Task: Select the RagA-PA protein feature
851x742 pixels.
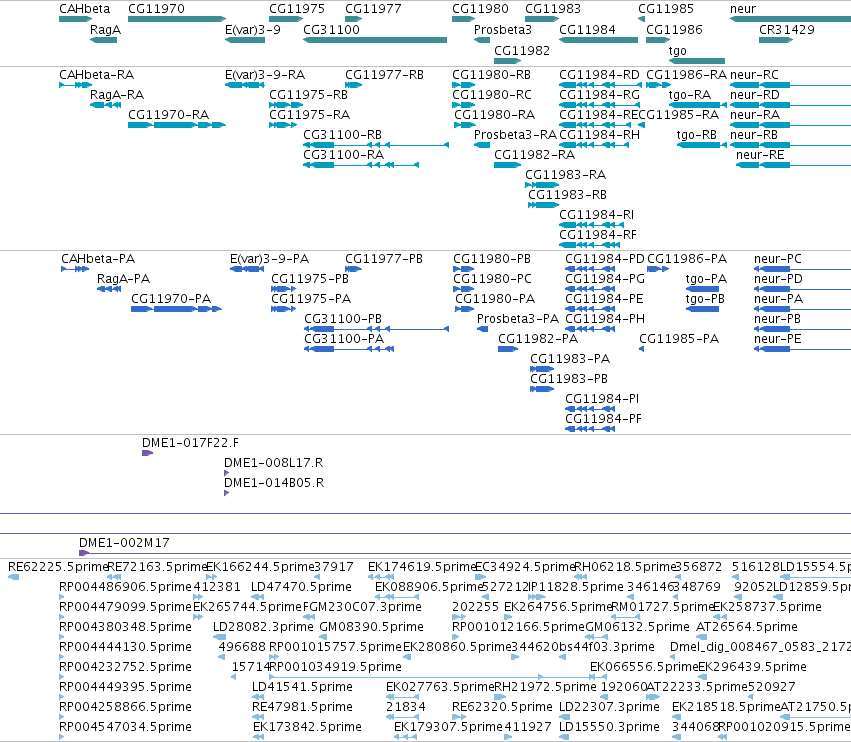Action: (109, 289)
